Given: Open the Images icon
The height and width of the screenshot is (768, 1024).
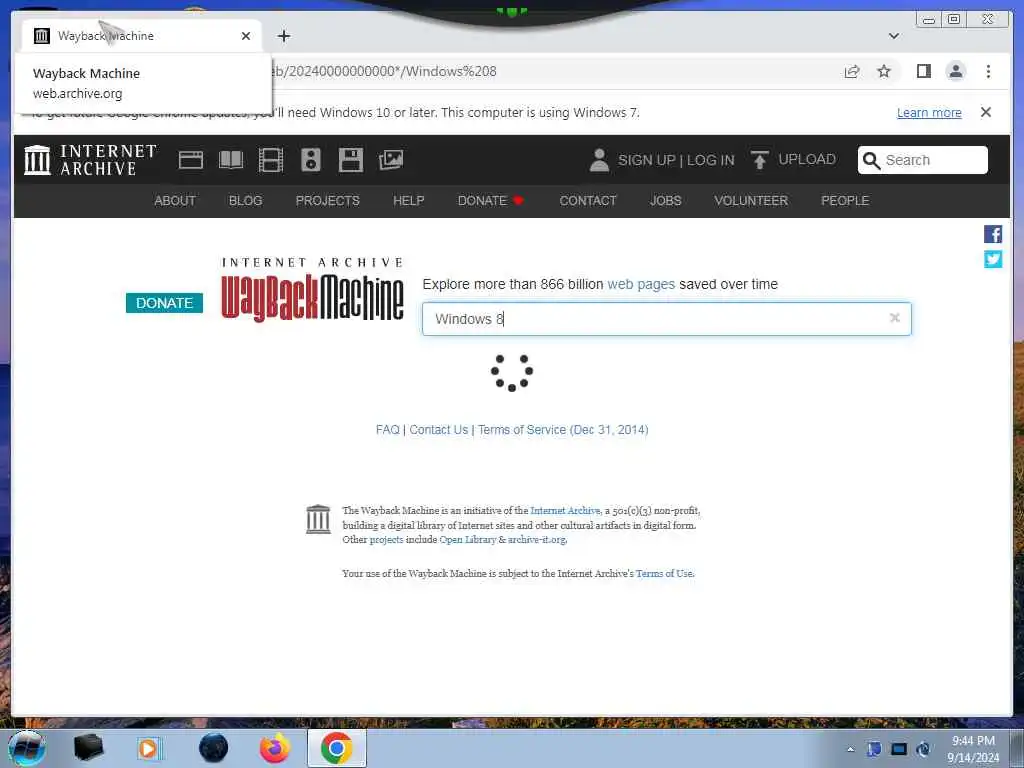Looking at the screenshot, I should coord(391,160).
